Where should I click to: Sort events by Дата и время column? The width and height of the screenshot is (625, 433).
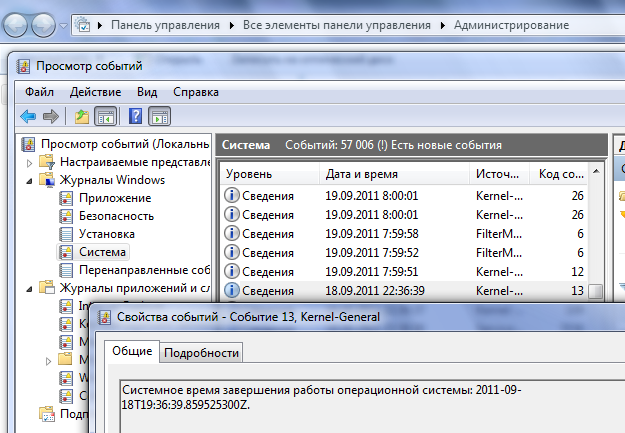356,175
